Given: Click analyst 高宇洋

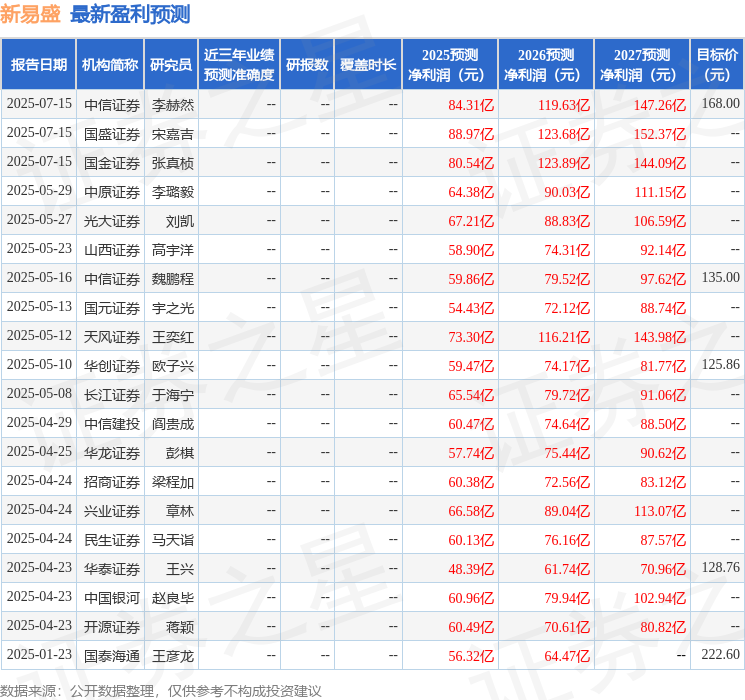Looking at the screenshot, I should [x=173, y=250].
